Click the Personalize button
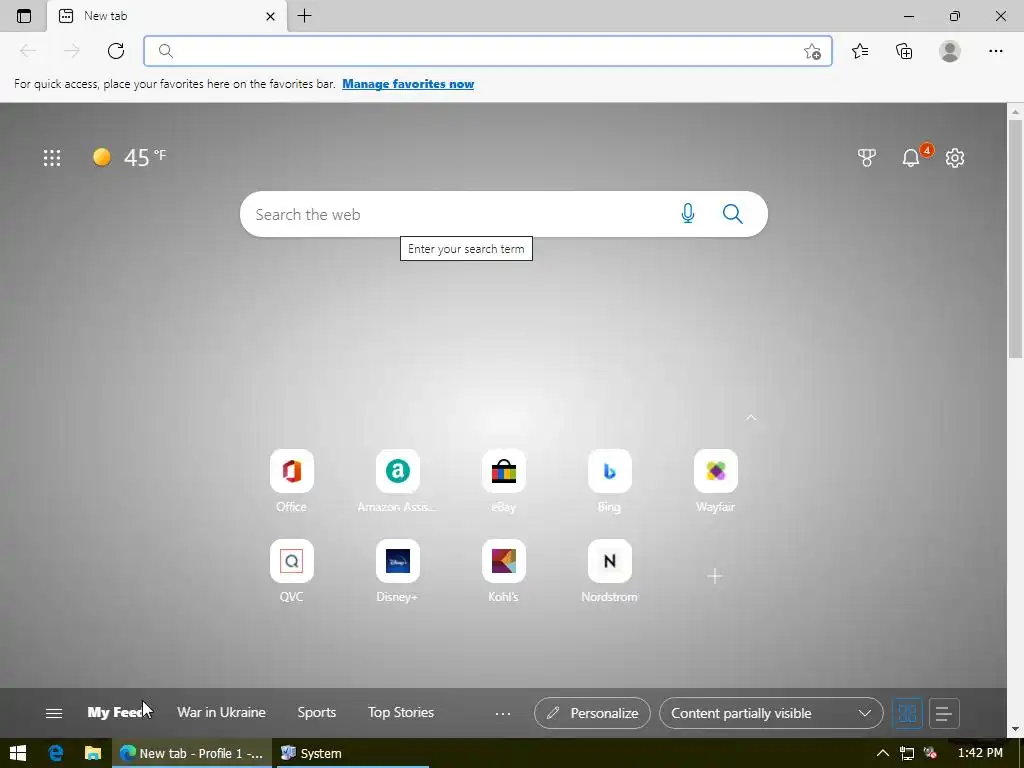The height and width of the screenshot is (768, 1024). tap(592, 713)
